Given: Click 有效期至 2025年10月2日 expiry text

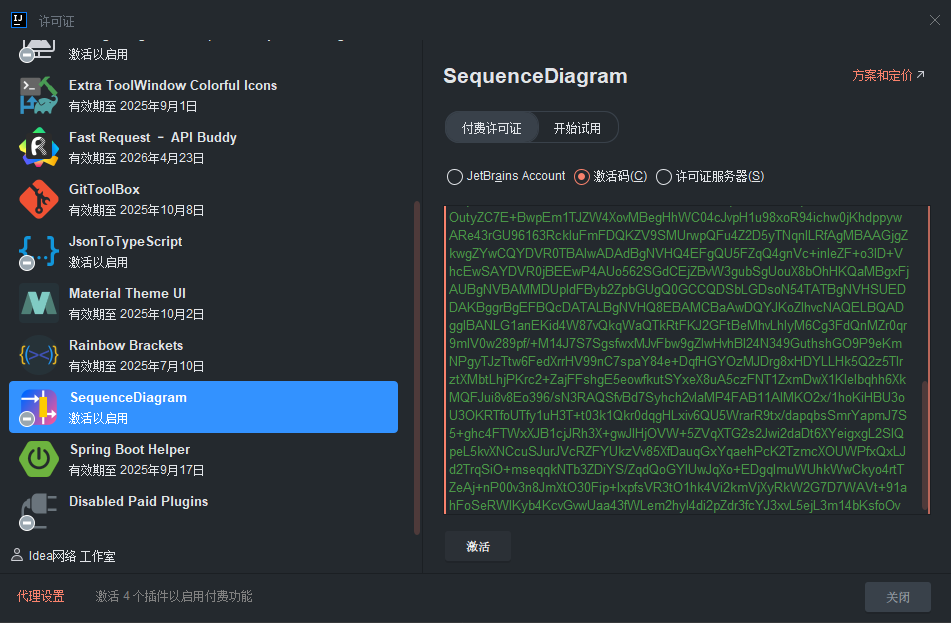Looking at the screenshot, I should tap(136, 314).
